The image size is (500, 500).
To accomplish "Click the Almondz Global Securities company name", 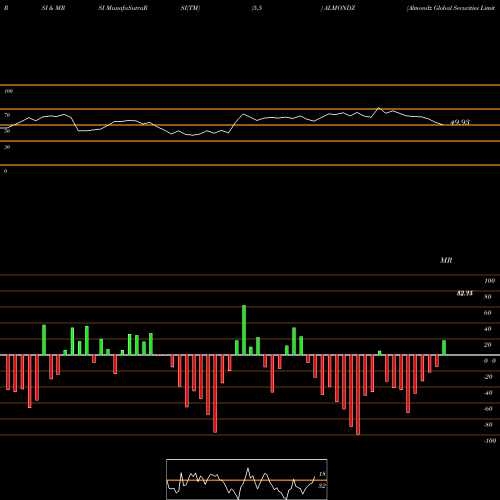I will point(451,8).
